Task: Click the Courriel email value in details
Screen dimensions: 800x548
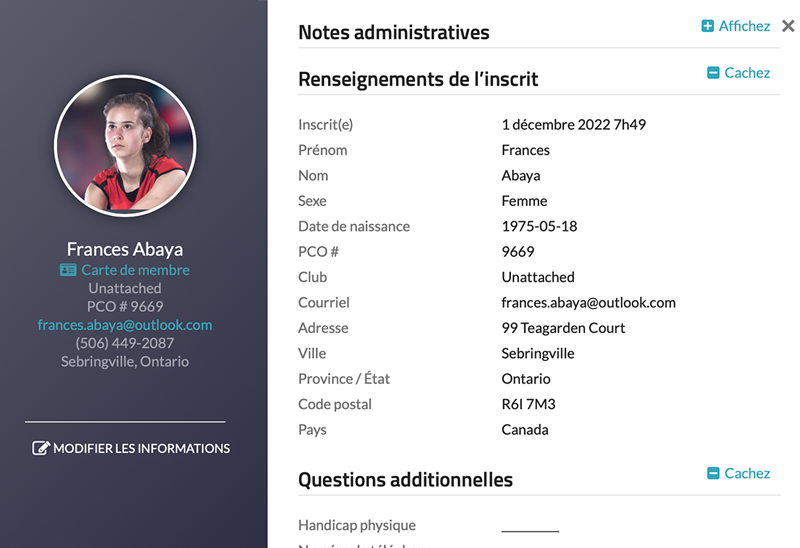Action: (x=588, y=302)
